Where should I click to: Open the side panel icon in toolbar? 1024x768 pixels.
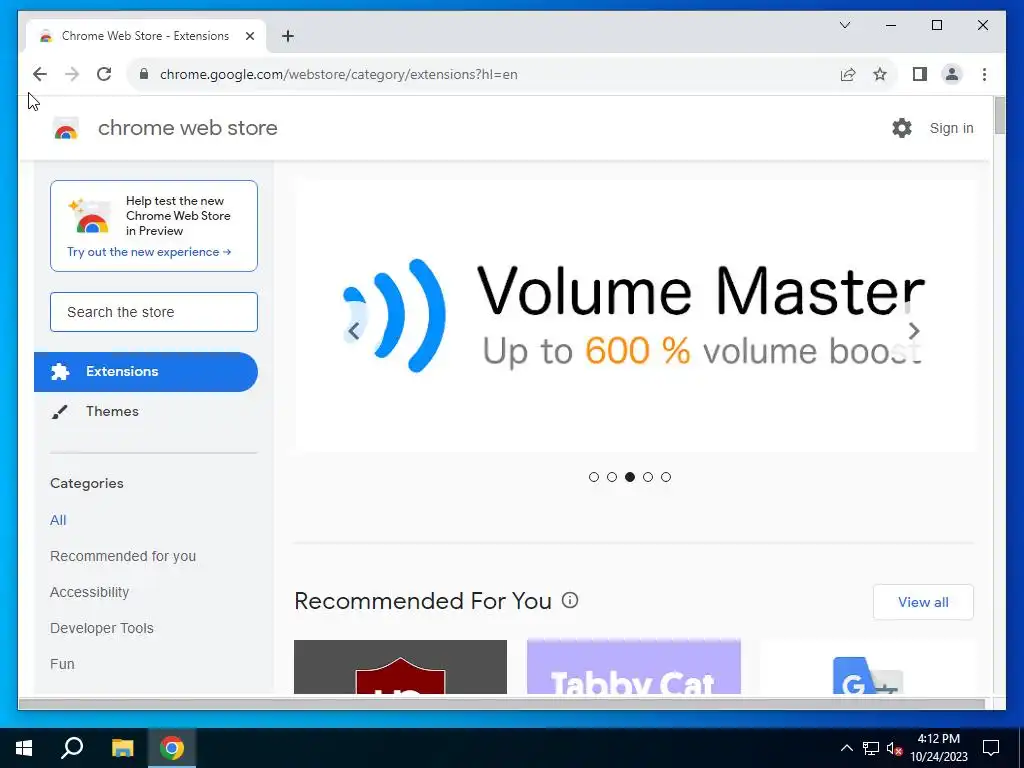tap(920, 74)
